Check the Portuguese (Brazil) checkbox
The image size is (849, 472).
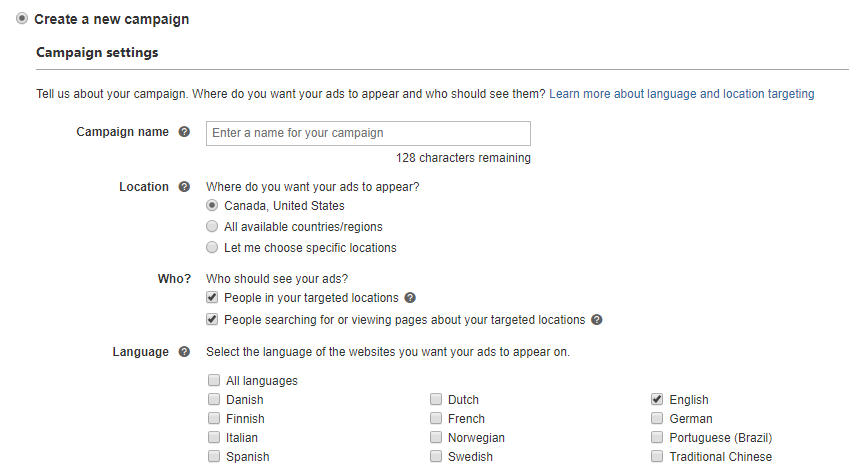pyautogui.click(x=657, y=437)
